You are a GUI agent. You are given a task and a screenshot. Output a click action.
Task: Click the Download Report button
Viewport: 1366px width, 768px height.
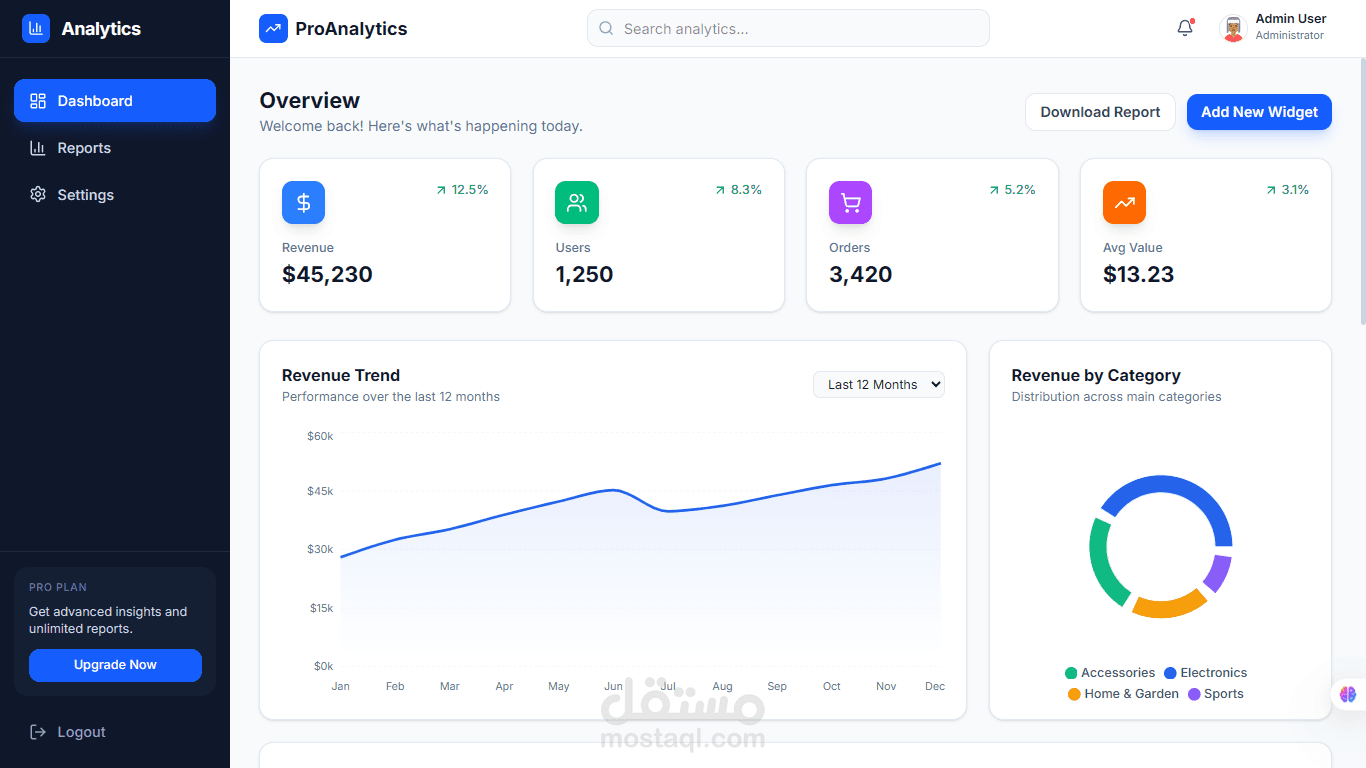tap(1100, 112)
